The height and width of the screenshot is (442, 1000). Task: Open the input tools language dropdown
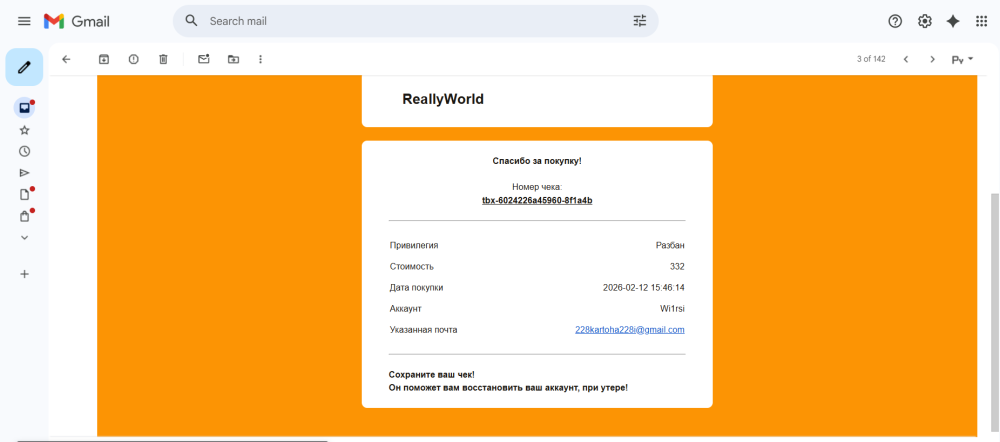962,59
